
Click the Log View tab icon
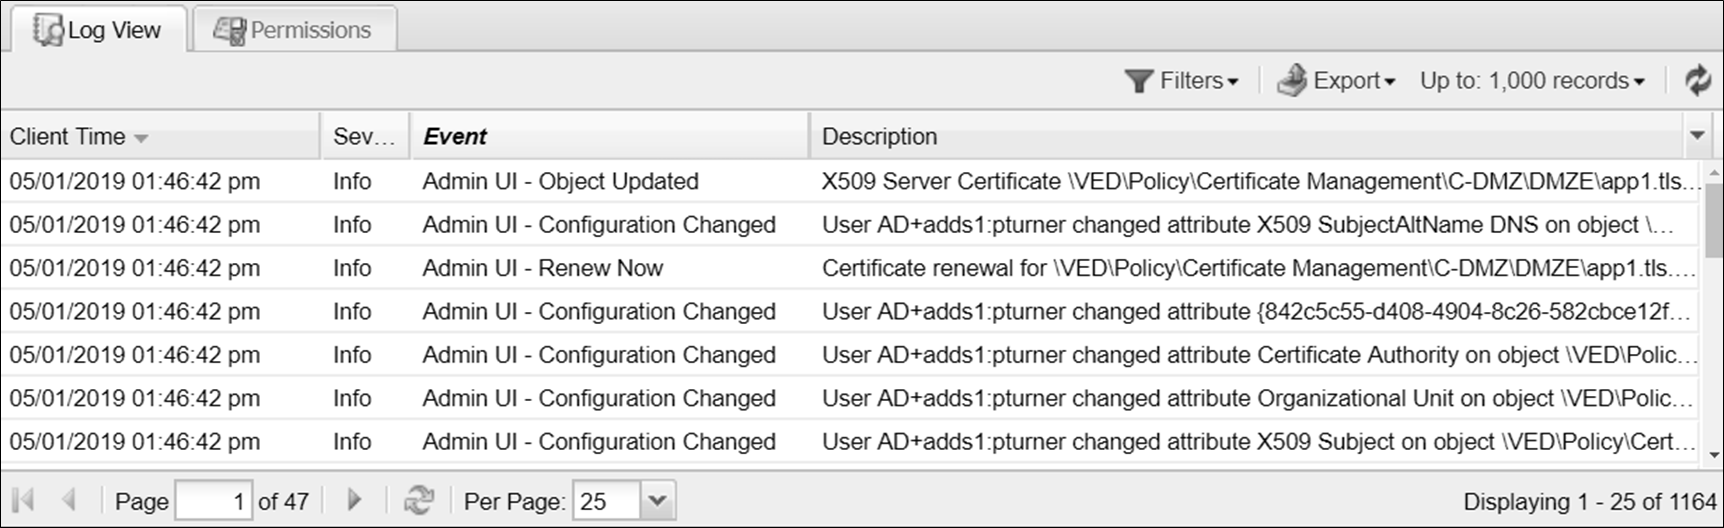pyautogui.click(x=46, y=30)
